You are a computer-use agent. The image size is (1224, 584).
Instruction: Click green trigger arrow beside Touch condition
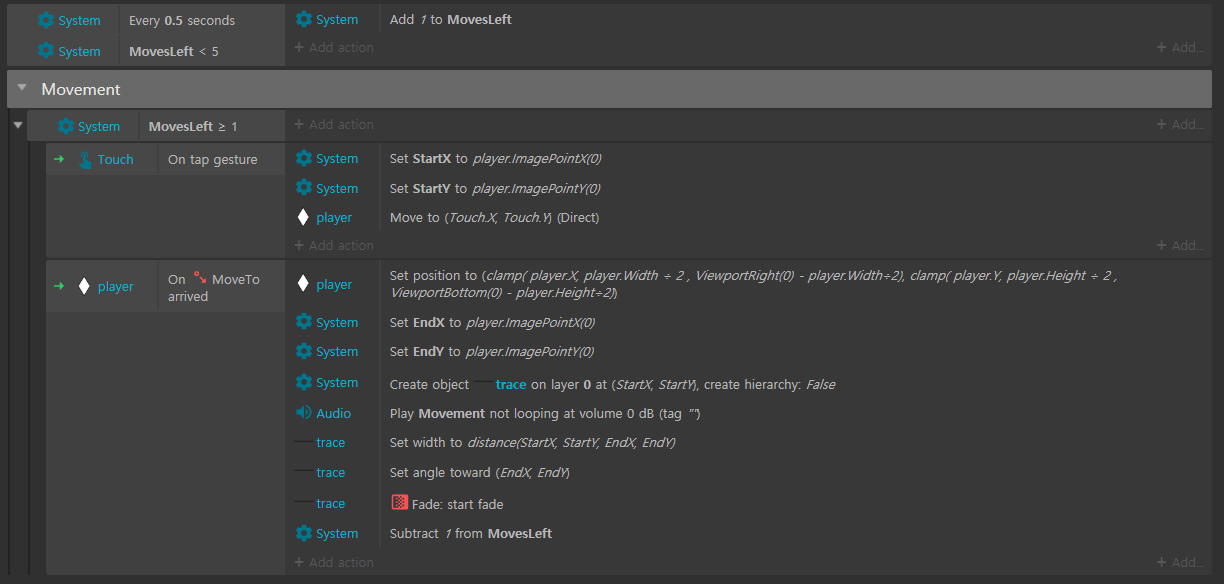coord(58,160)
